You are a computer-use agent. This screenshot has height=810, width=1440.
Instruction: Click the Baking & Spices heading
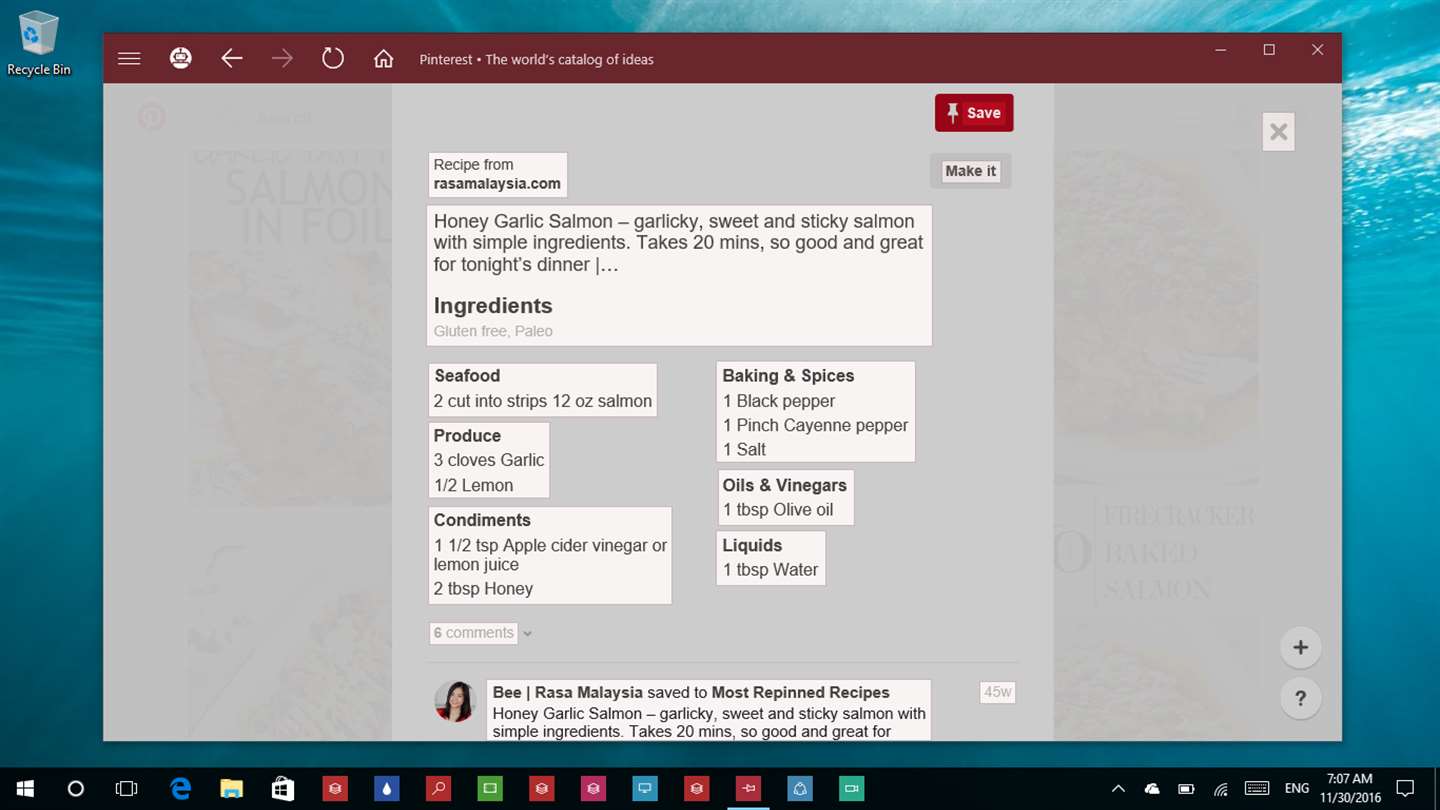pyautogui.click(x=788, y=376)
